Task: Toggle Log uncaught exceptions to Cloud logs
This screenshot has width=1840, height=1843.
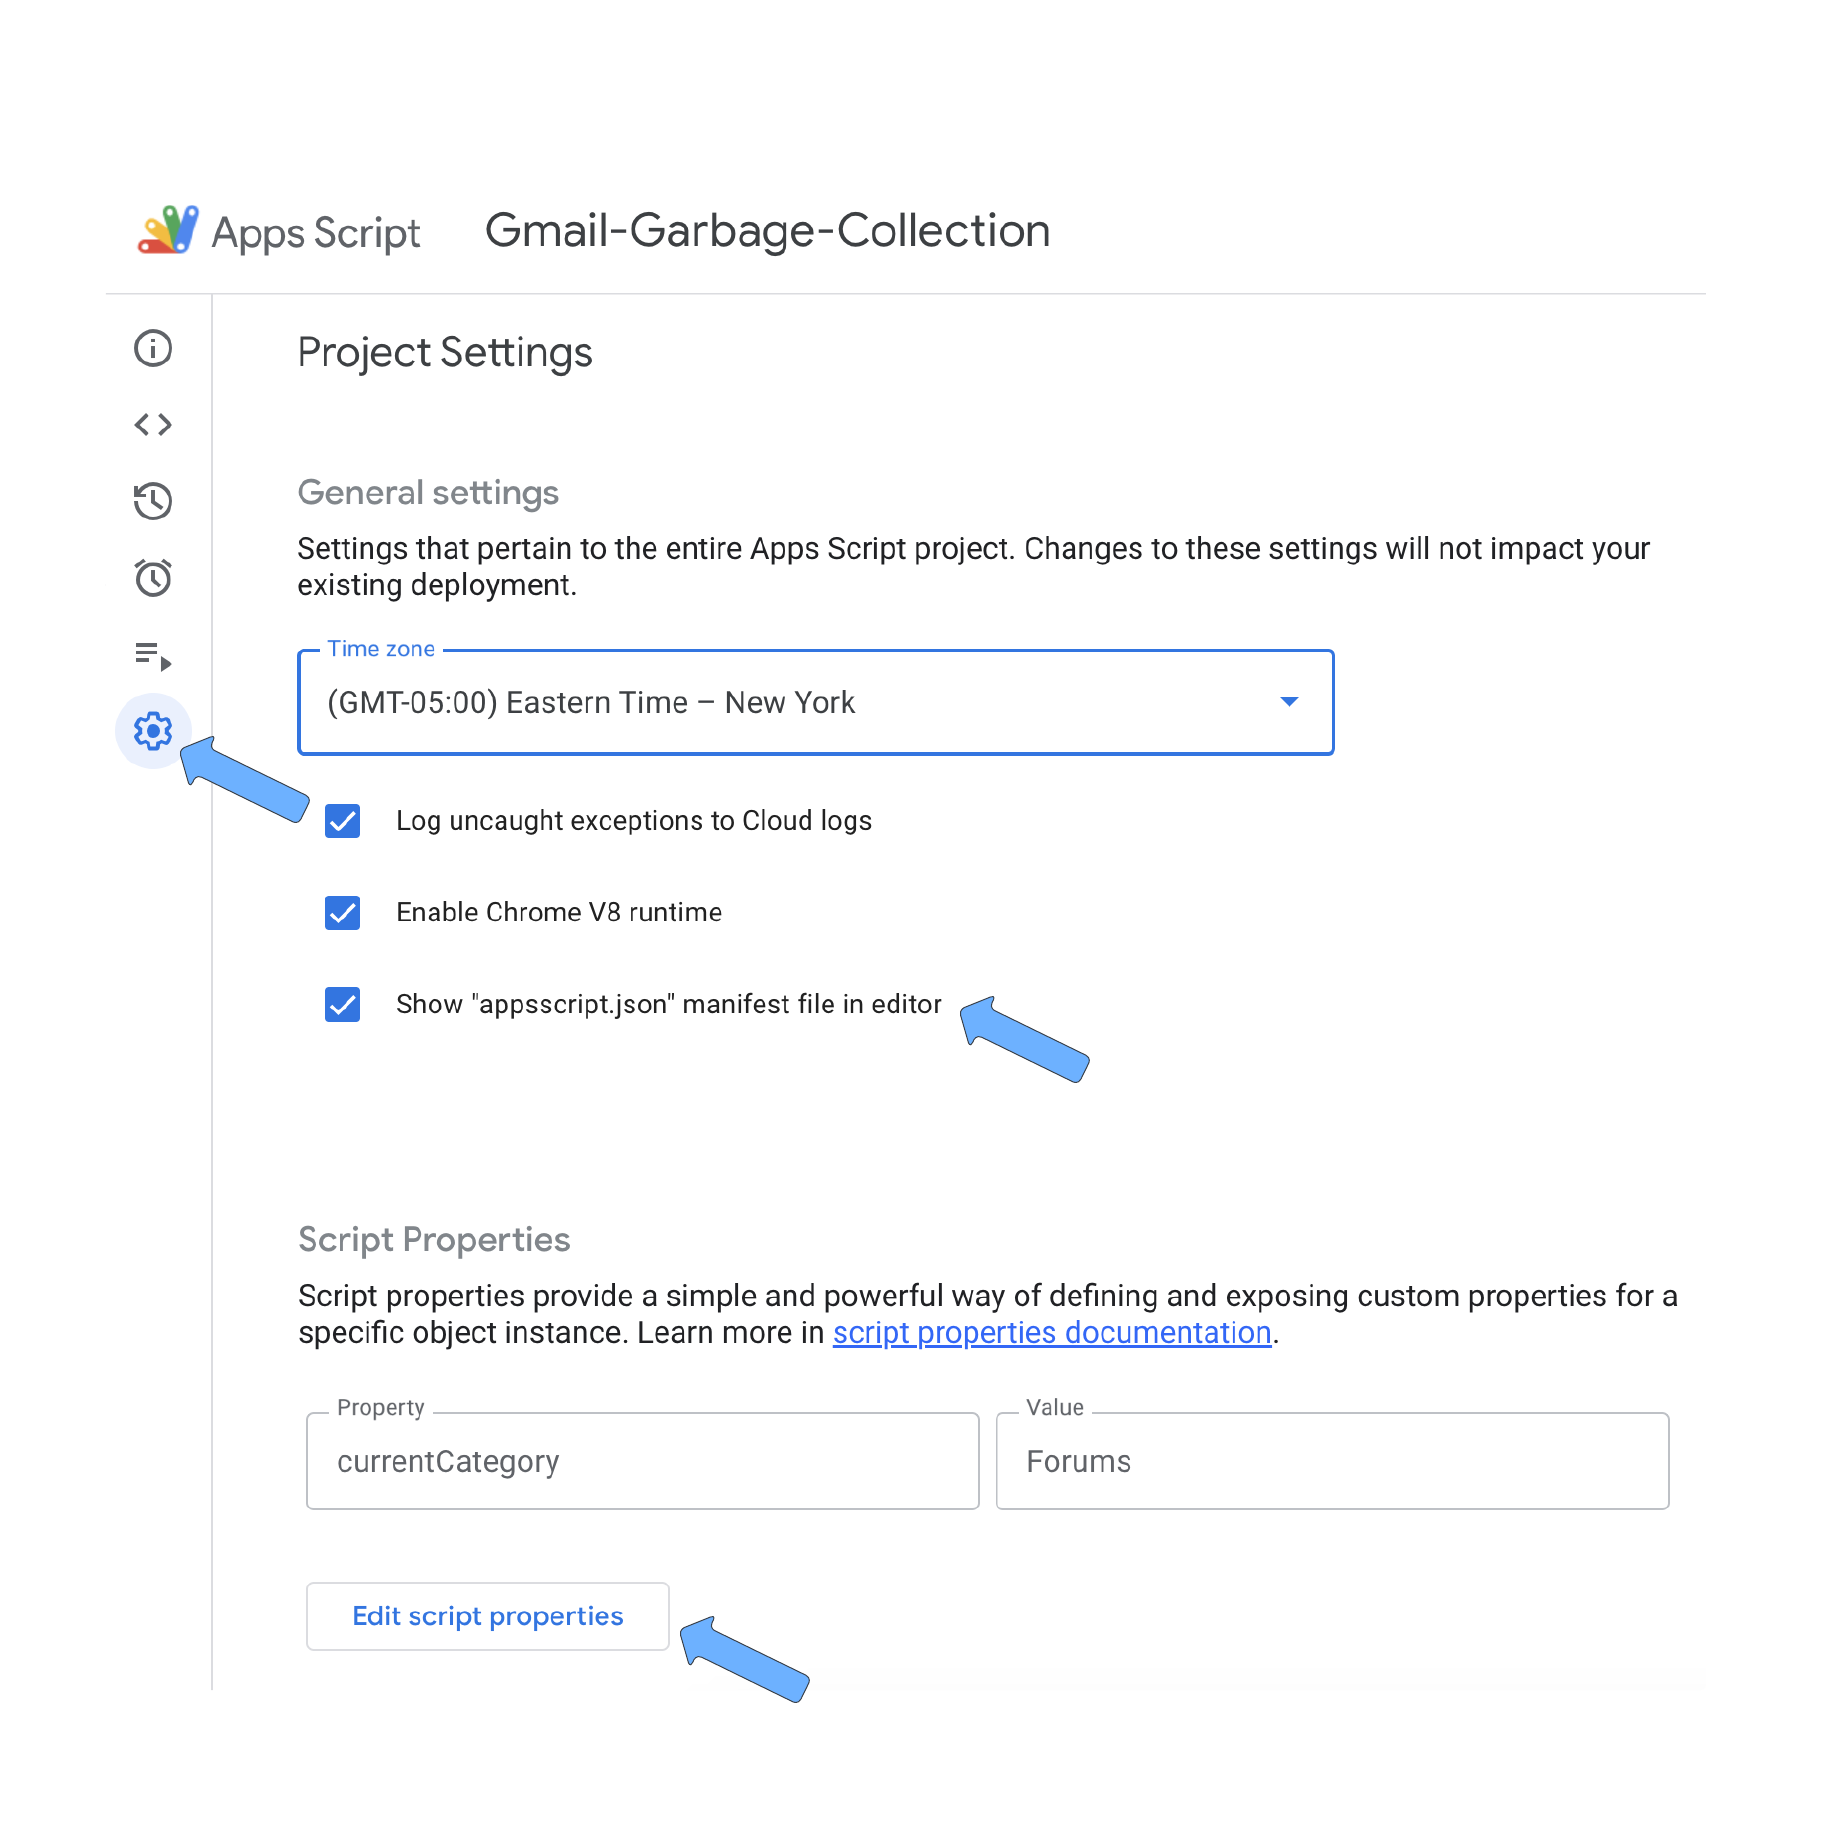Action: click(x=343, y=821)
